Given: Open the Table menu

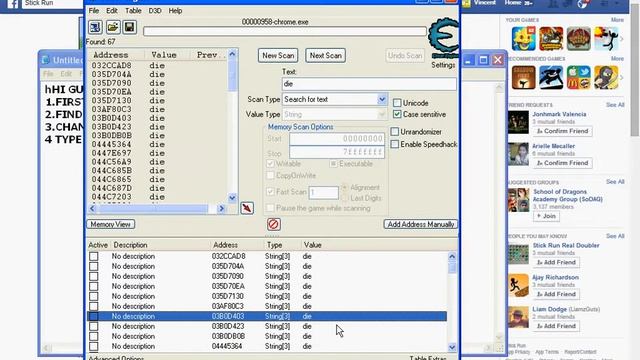Looking at the screenshot, I should (133, 11).
